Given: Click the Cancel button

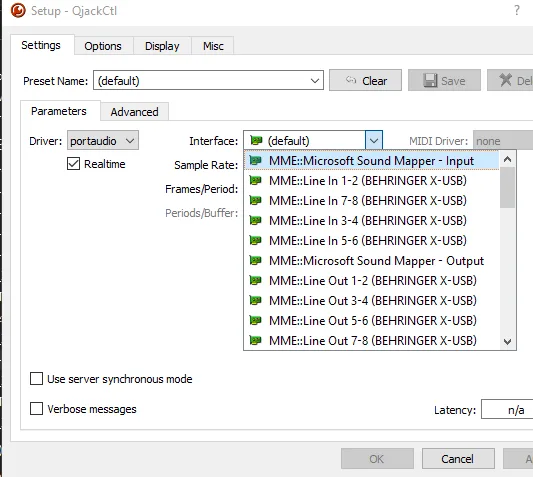Looking at the screenshot, I should (458, 459).
